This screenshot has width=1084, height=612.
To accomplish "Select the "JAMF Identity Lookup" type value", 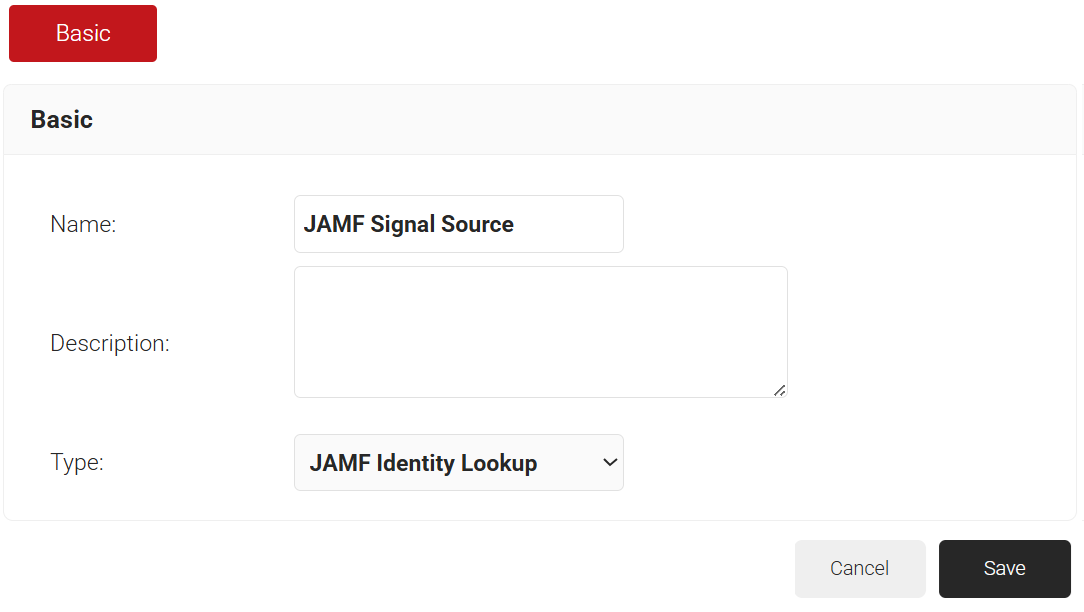I will 423,463.
